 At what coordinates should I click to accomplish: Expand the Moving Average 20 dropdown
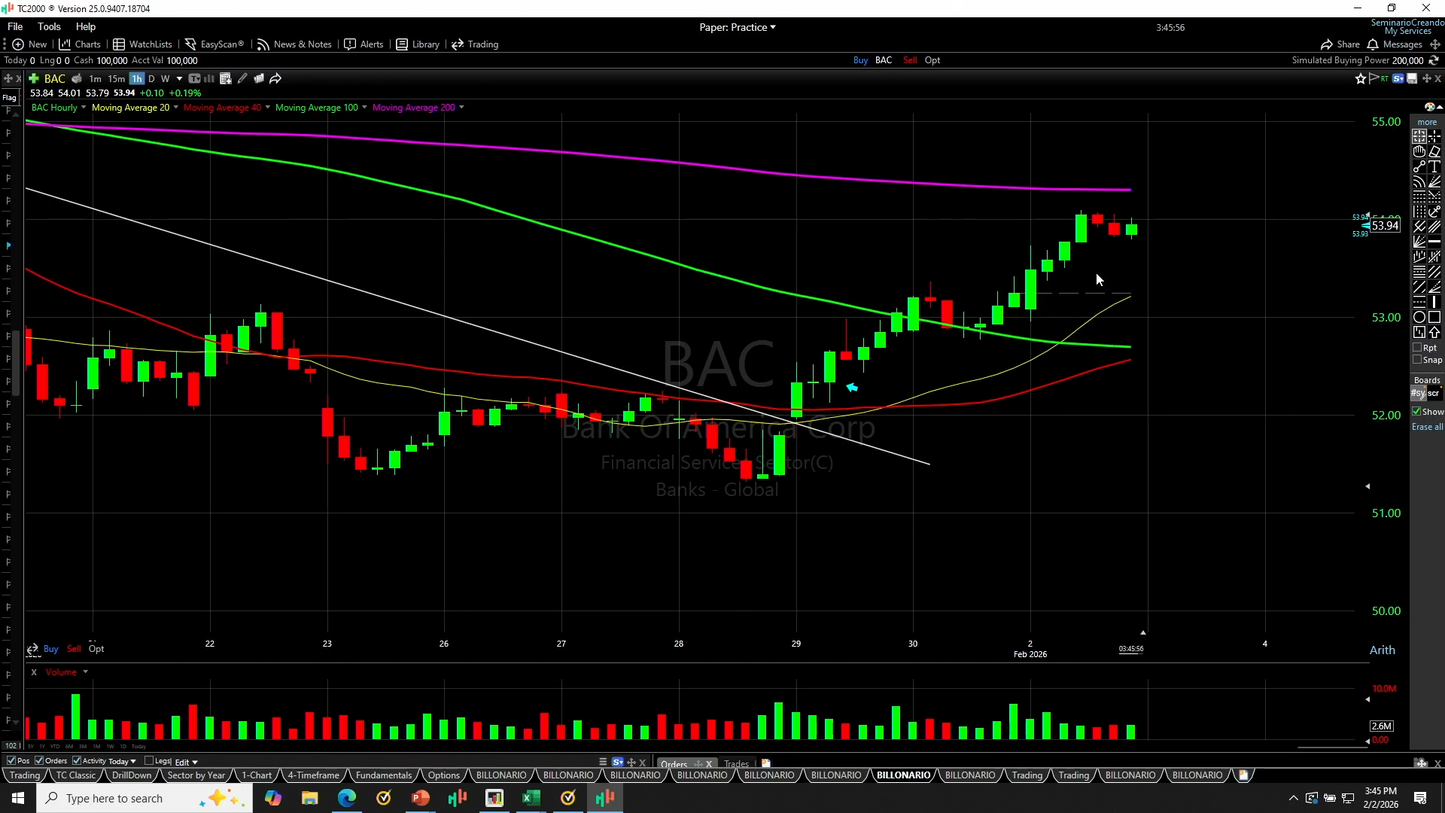[176, 108]
